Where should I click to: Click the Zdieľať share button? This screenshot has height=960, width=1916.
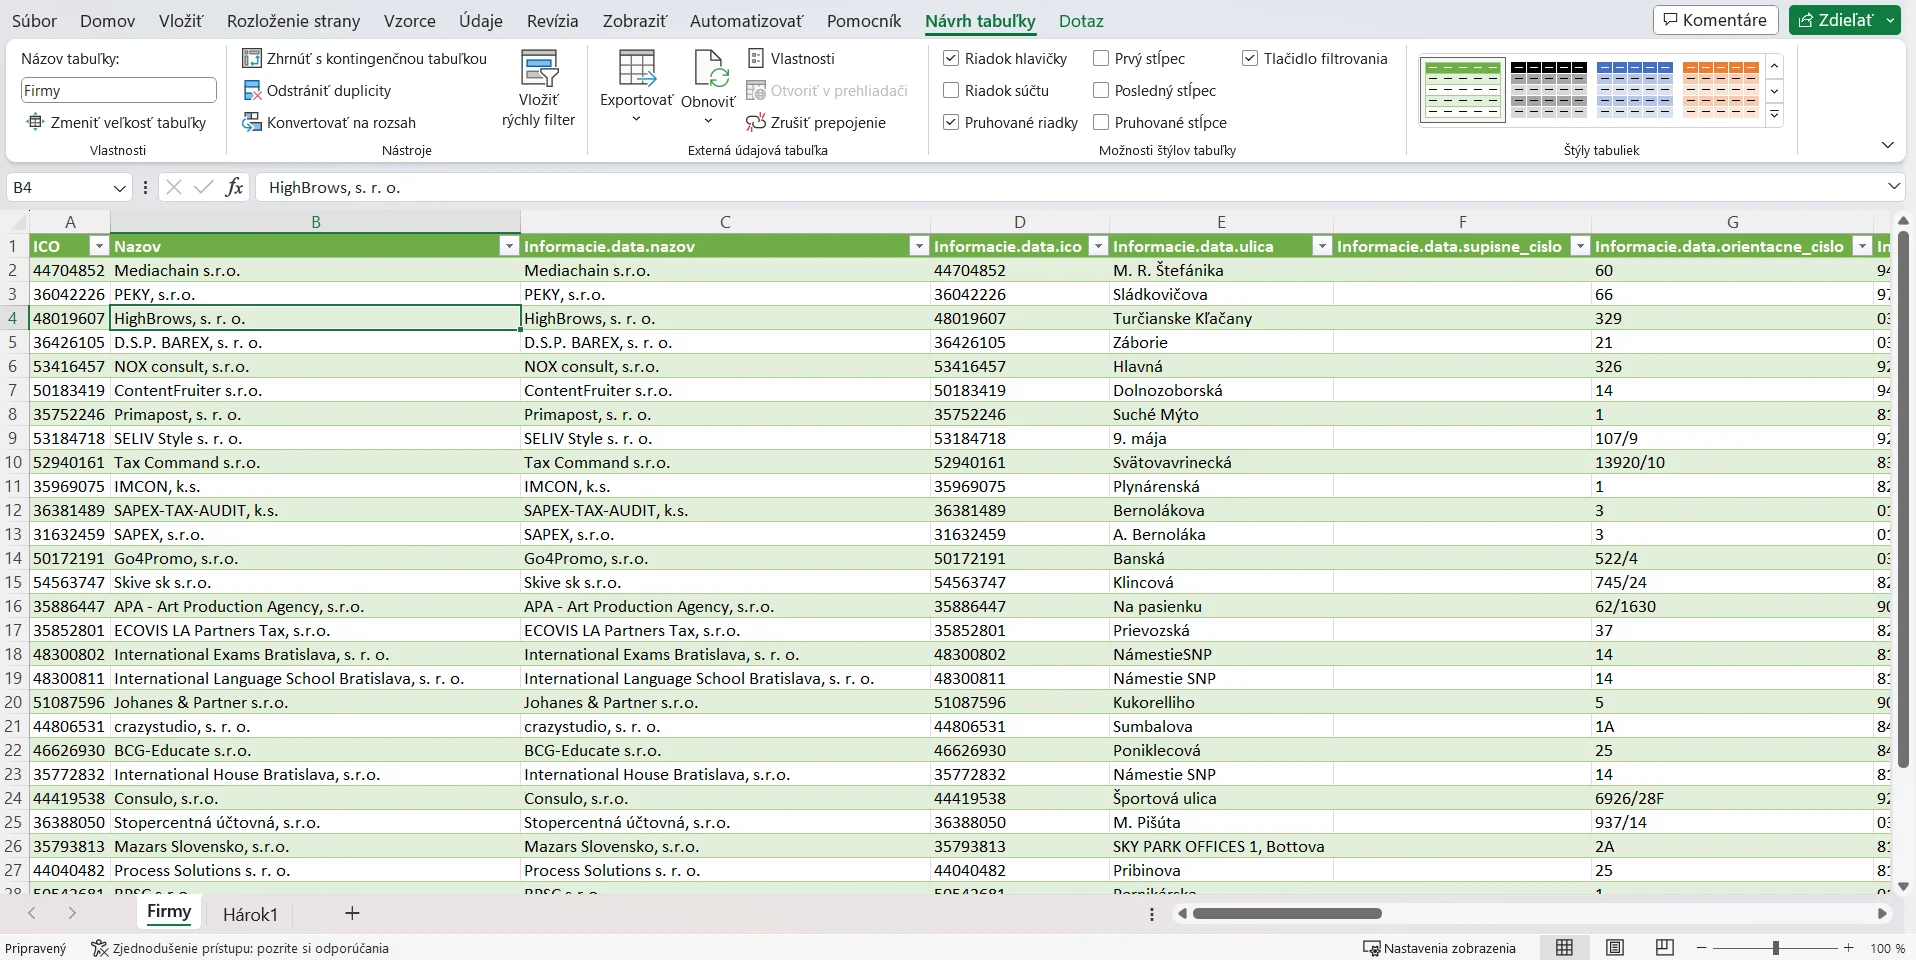(1836, 20)
